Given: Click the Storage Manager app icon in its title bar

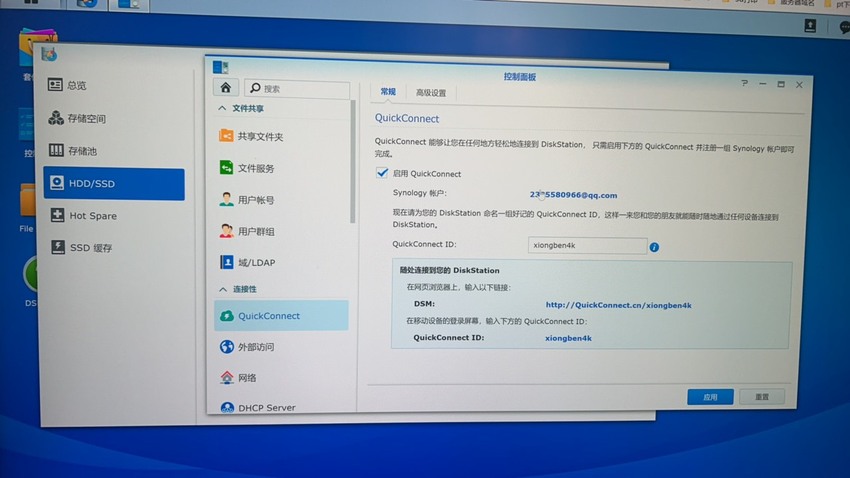Looking at the screenshot, I should click(x=49, y=54).
